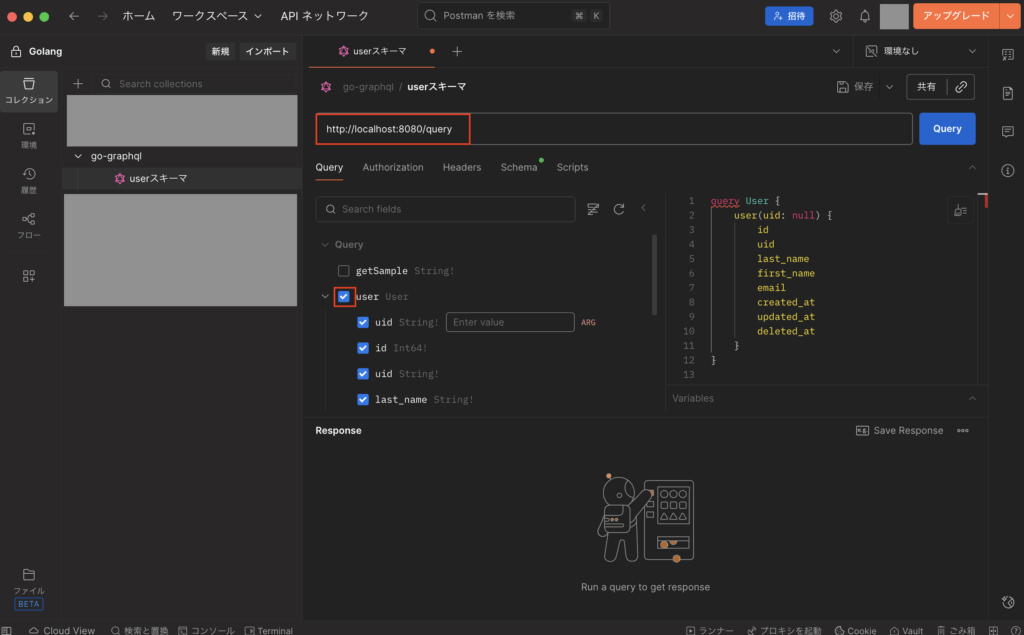Click the 環境 (Environments) sidebar icon
This screenshot has height=635, width=1024.
29,134
